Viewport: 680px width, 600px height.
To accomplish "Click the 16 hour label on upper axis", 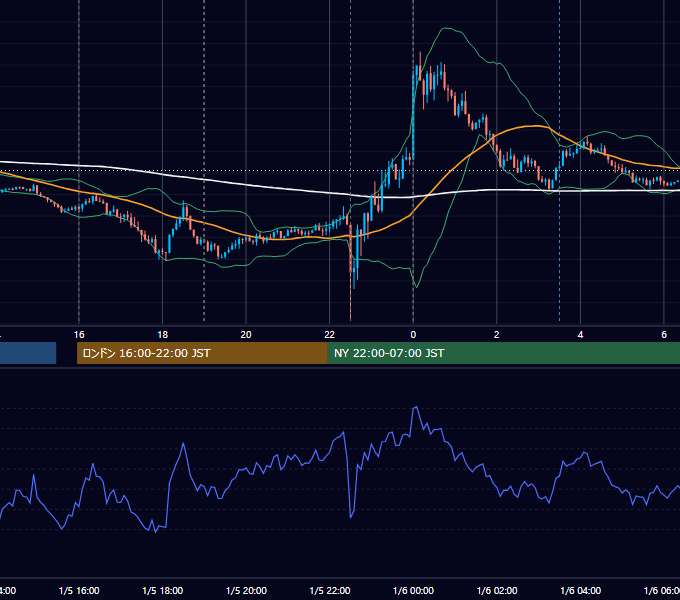I will (x=79, y=335).
